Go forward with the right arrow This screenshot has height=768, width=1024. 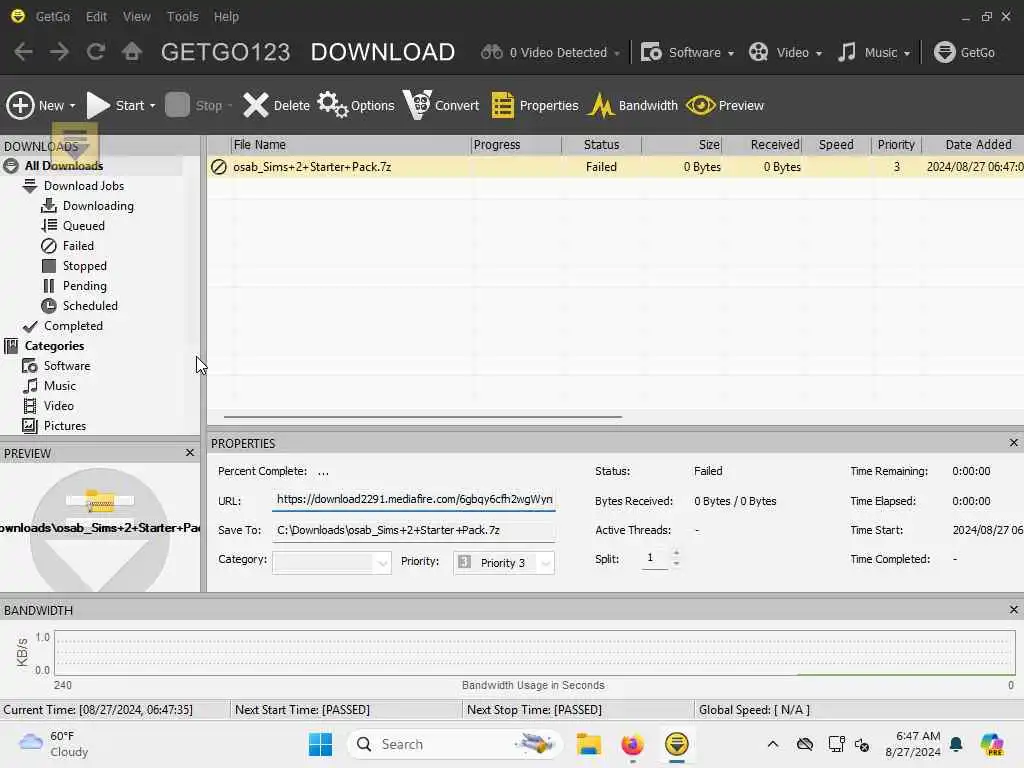pyautogui.click(x=59, y=52)
